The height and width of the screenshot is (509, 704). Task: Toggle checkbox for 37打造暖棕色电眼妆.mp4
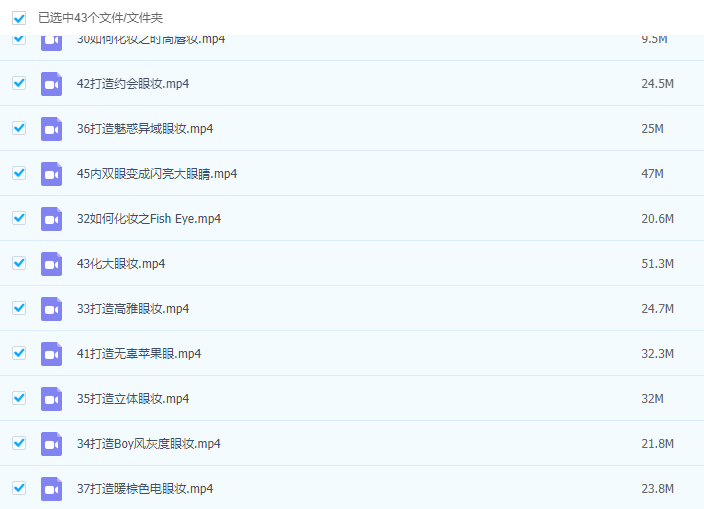click(19, 488)
